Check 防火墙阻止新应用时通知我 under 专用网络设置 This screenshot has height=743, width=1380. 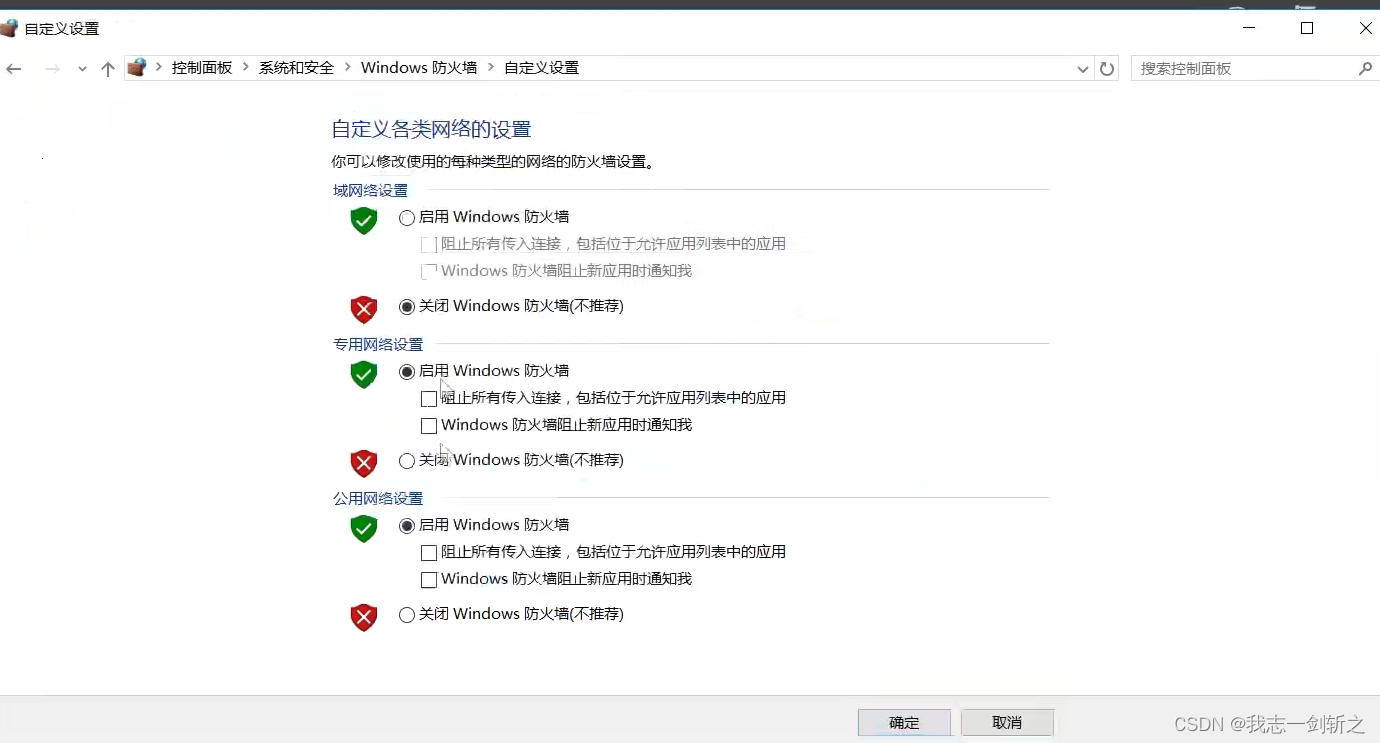point(429,426)
